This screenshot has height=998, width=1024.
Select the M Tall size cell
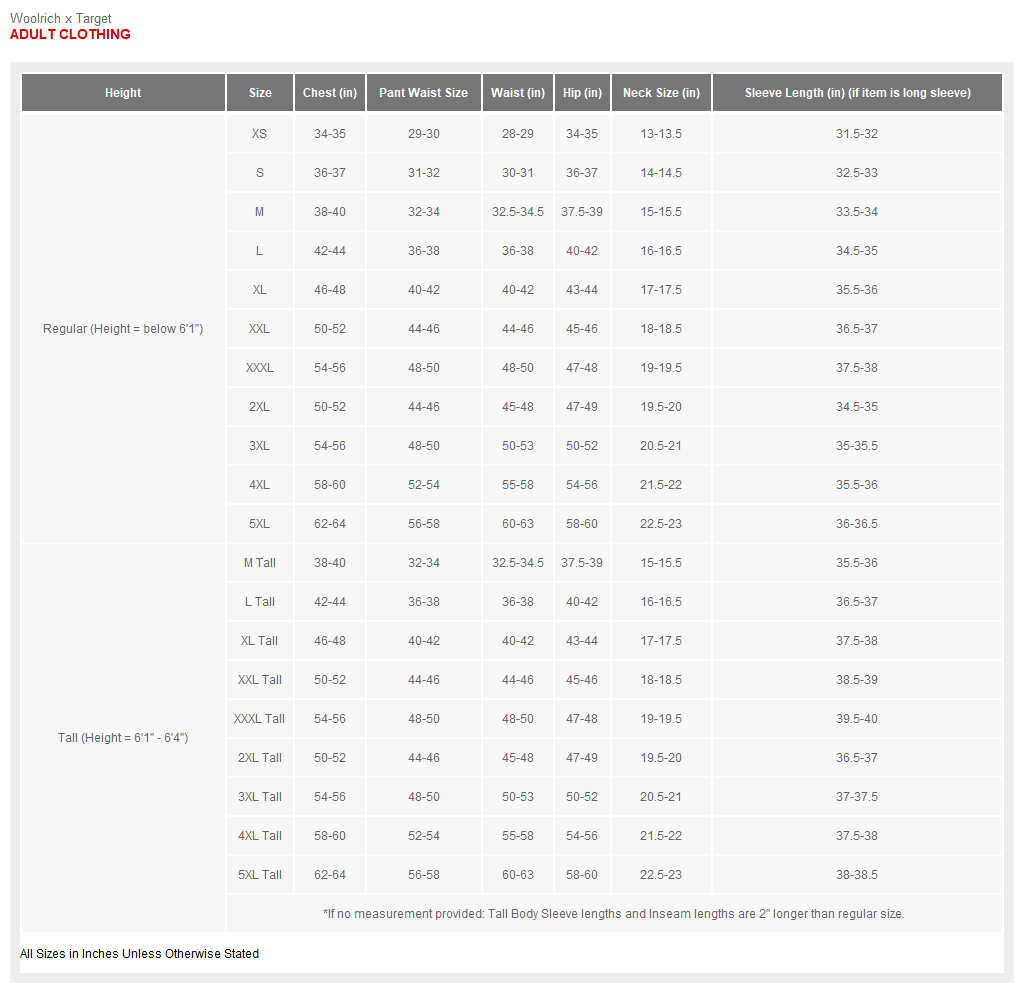[x=260, y=563]
